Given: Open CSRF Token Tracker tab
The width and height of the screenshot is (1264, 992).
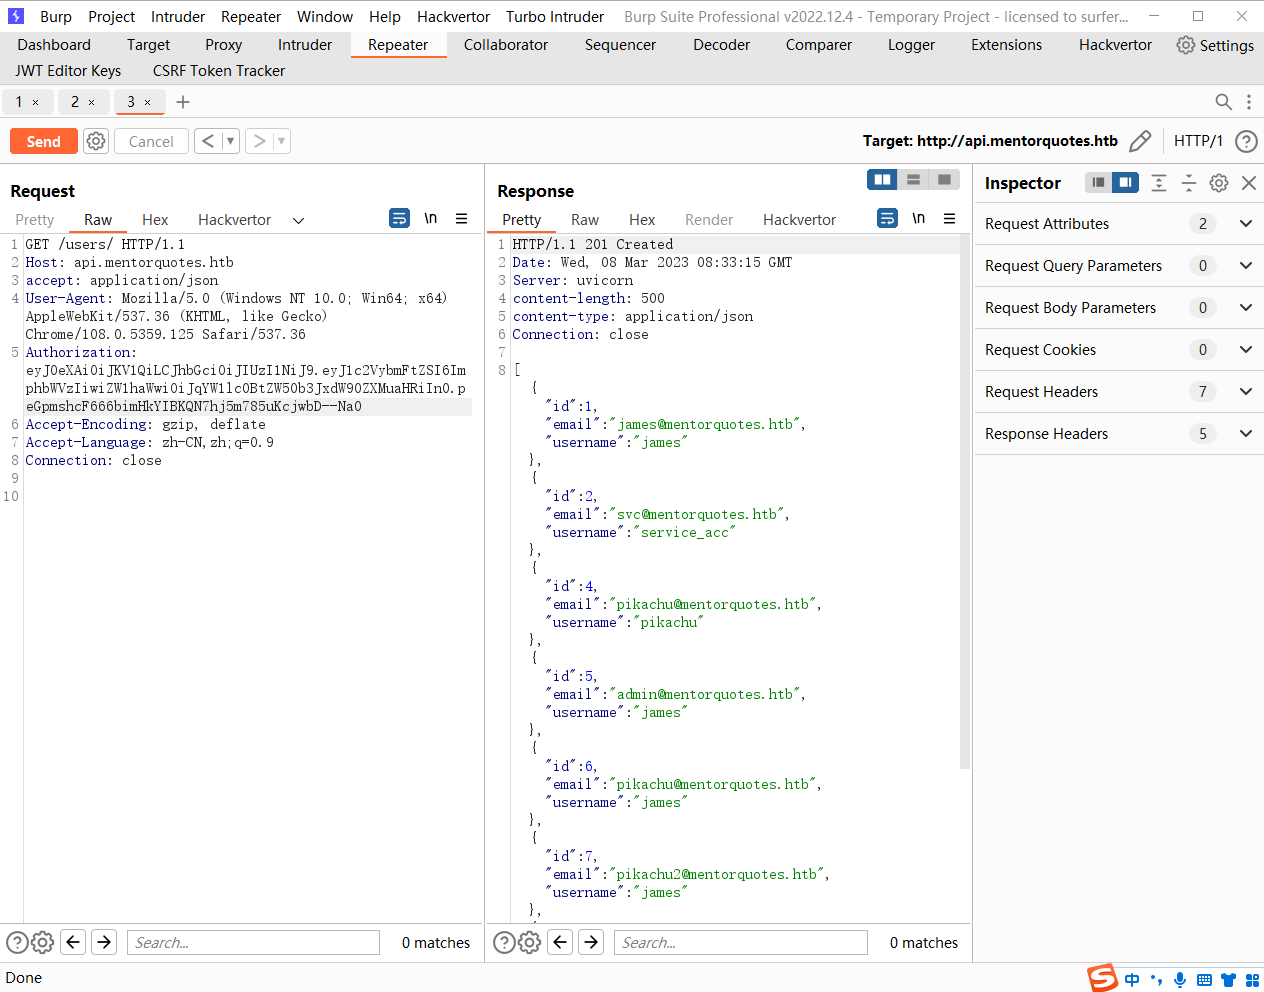Looking at the screenshot, I should click(x=219, y=71).
